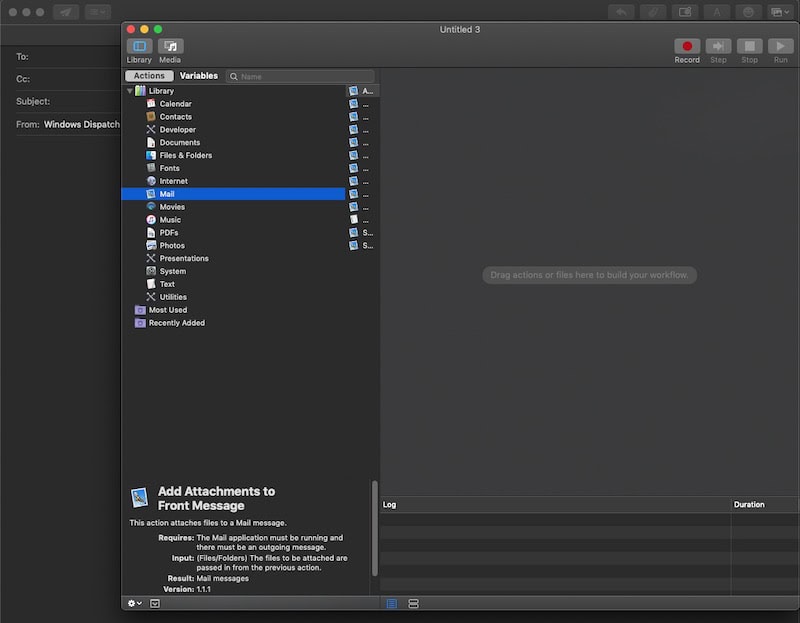Select the Files & Folders category
This screenshot has height=623, width=800.
(x=233, y=155)
